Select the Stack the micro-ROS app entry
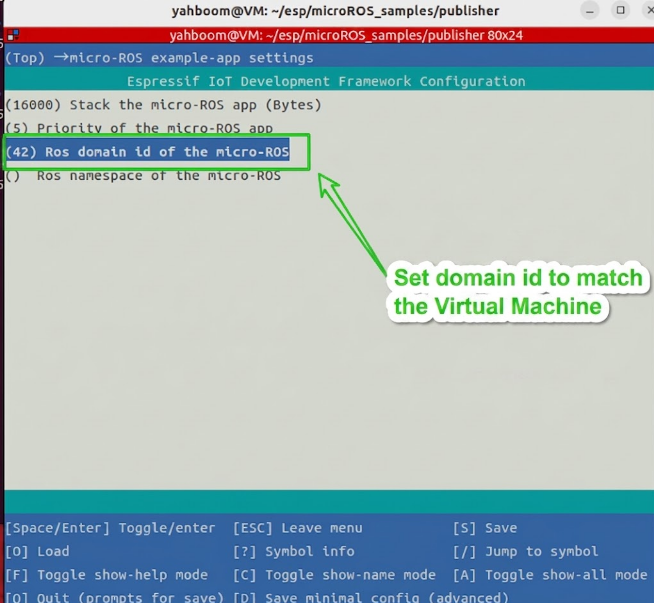Viewport: 654px width, 603px height. (163, 105)
